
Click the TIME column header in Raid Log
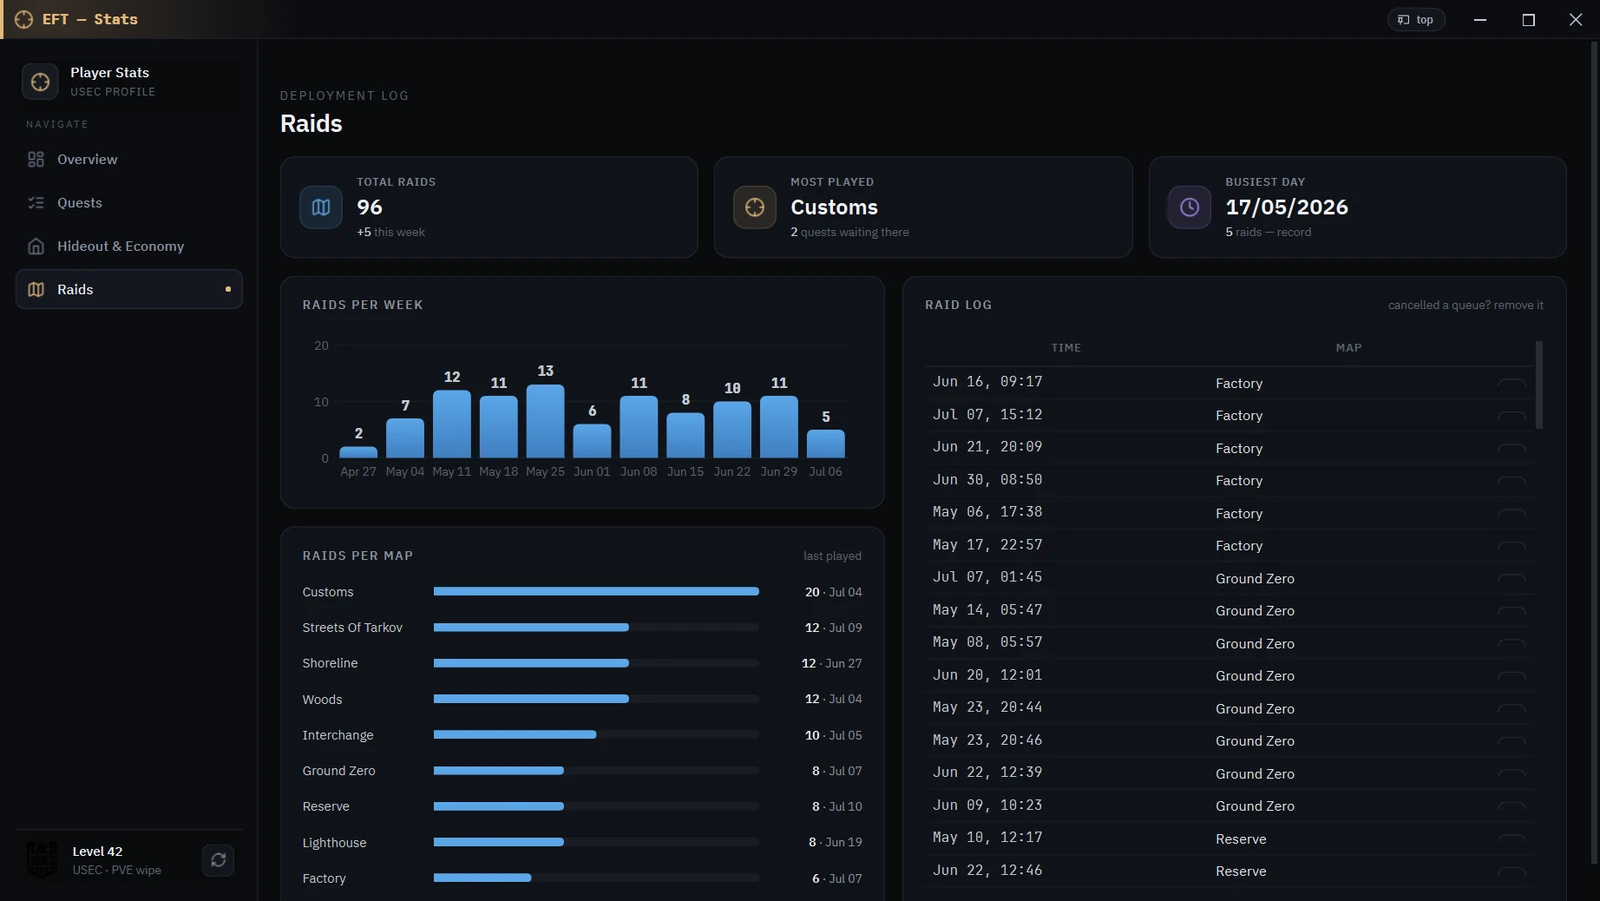(1066, 348)
